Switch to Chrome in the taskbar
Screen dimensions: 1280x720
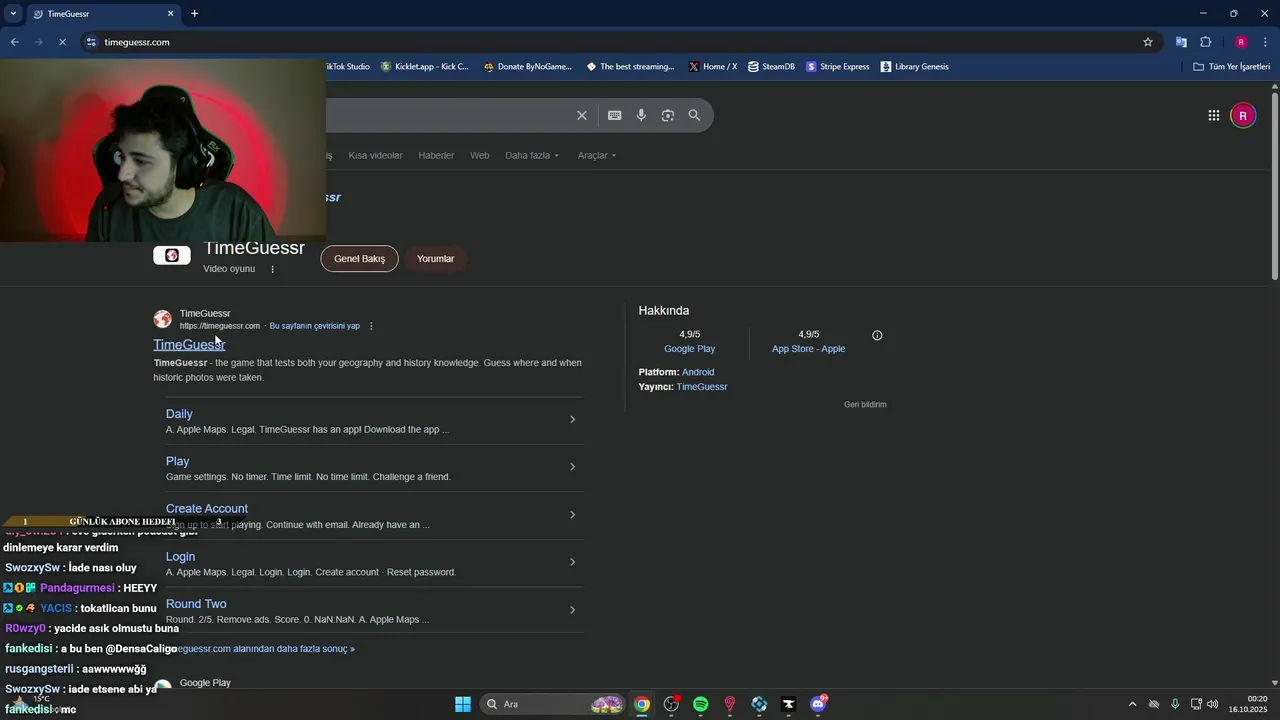click(642, 704)
